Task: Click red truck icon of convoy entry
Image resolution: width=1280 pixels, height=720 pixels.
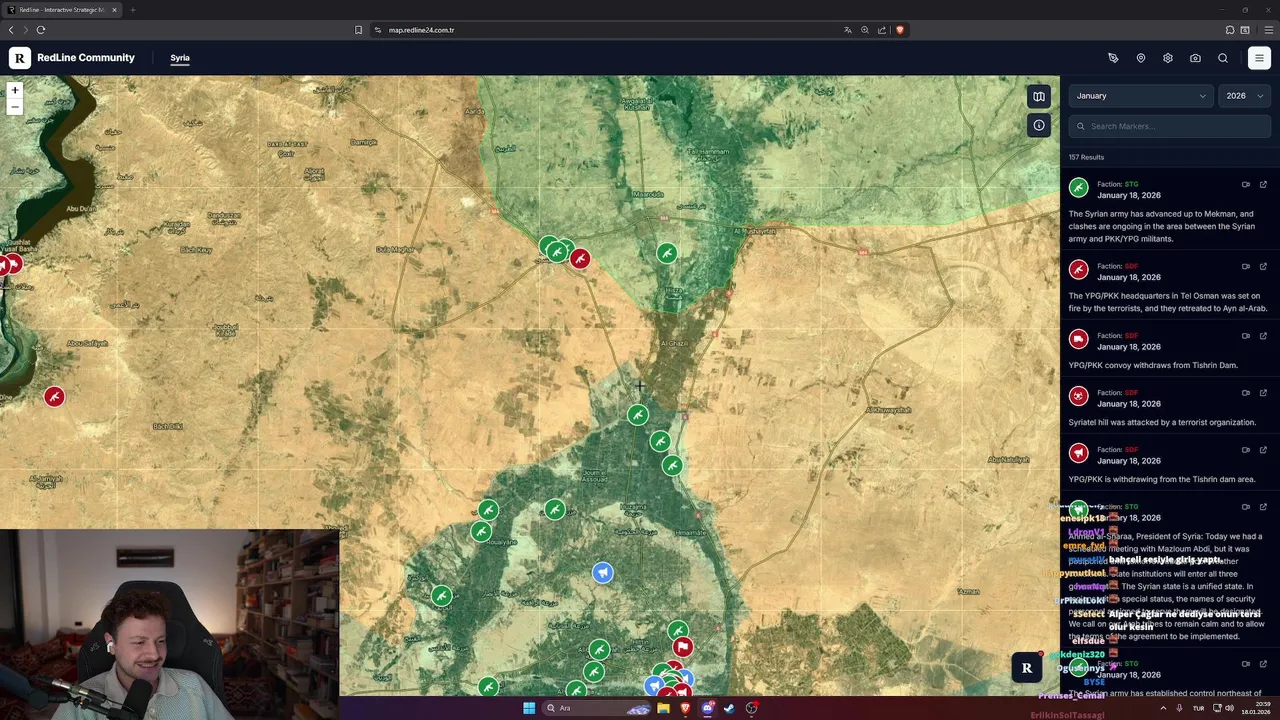Action: [1078, 339]
